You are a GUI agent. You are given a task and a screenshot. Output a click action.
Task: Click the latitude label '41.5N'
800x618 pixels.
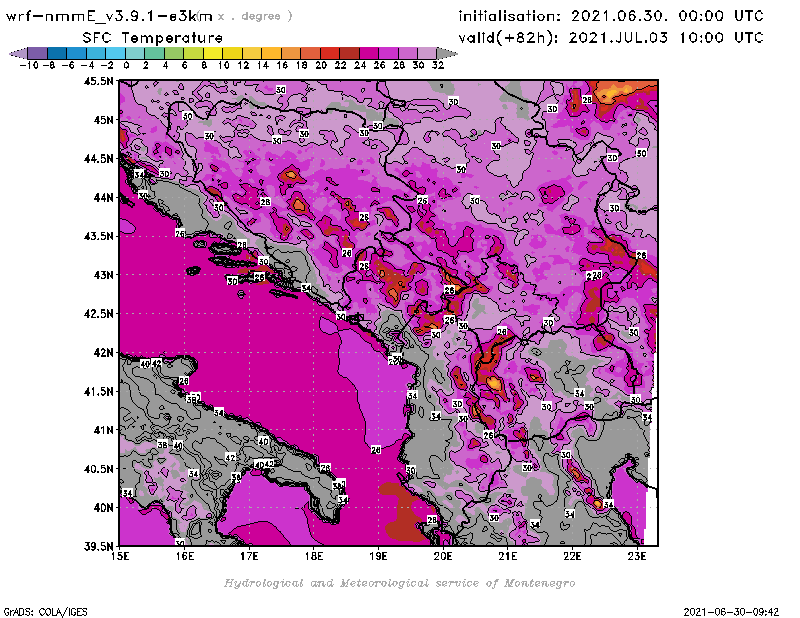coord(99,391)
